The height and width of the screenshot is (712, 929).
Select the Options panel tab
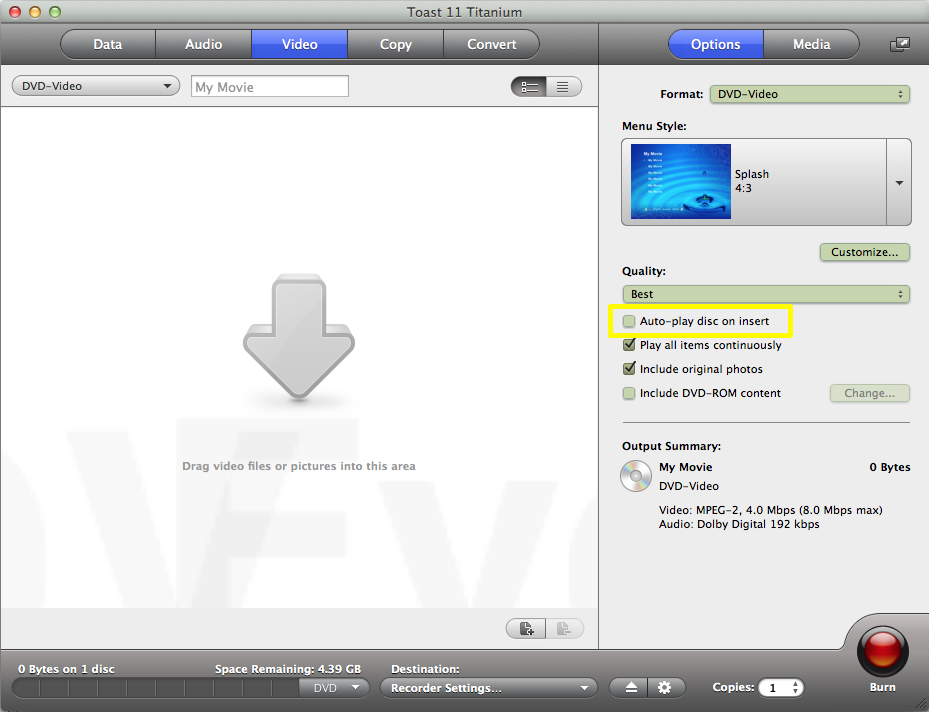pos(716,44)
